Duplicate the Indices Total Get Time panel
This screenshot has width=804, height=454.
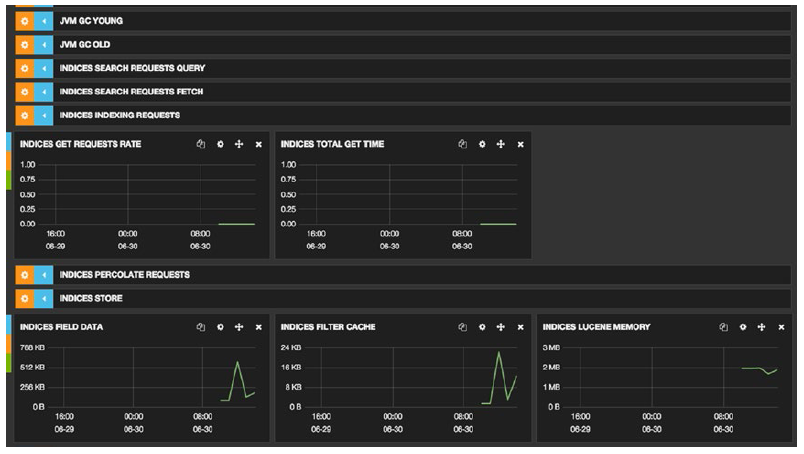point(463,144)
